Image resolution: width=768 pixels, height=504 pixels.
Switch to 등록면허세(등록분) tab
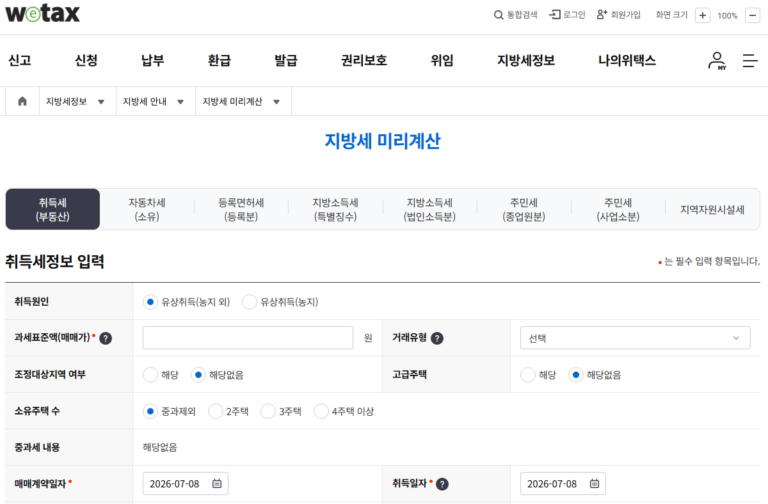[241, 209]
